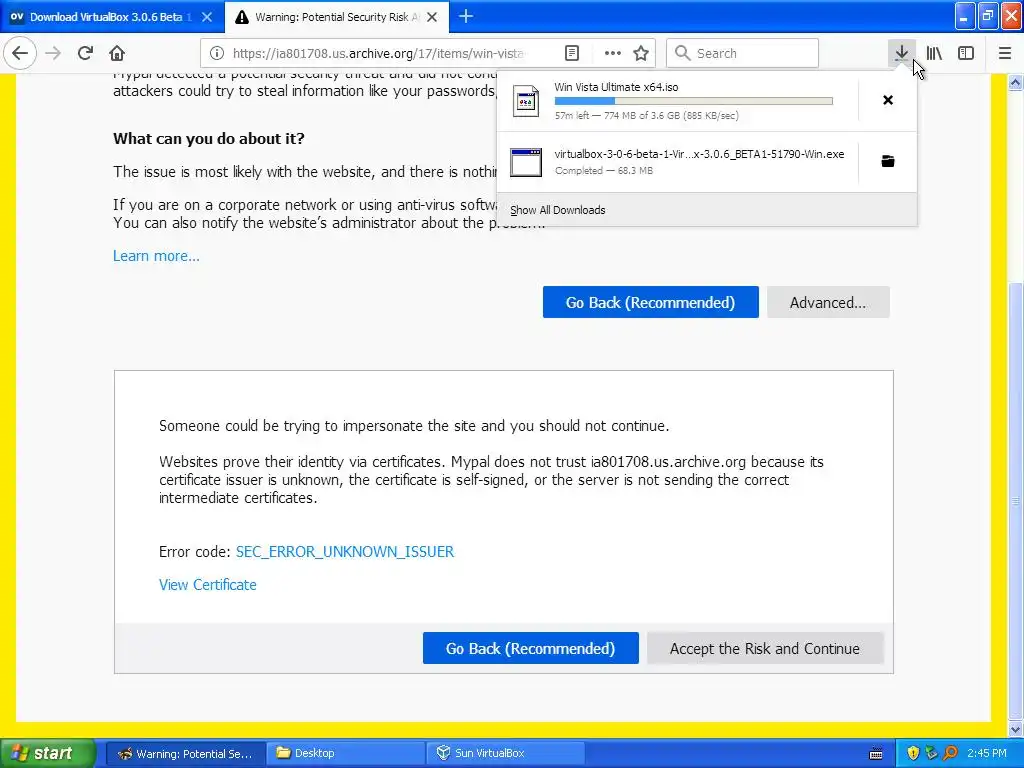1024x768 pixels.
Task: Close the Download VirtualBox tab
Action: click(207, 17)
